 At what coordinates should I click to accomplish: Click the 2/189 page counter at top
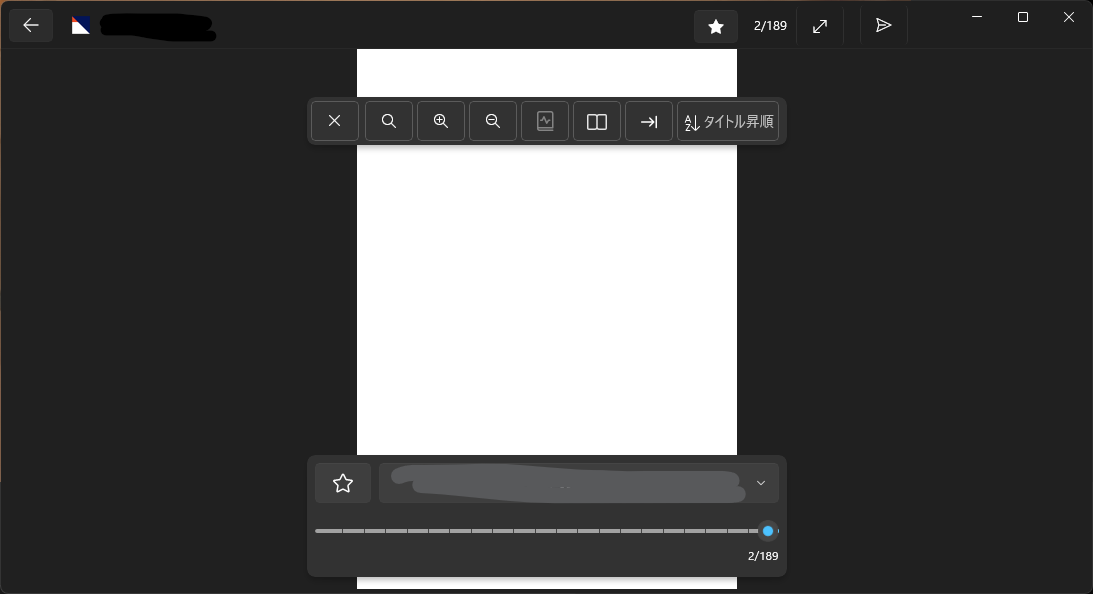770,26
